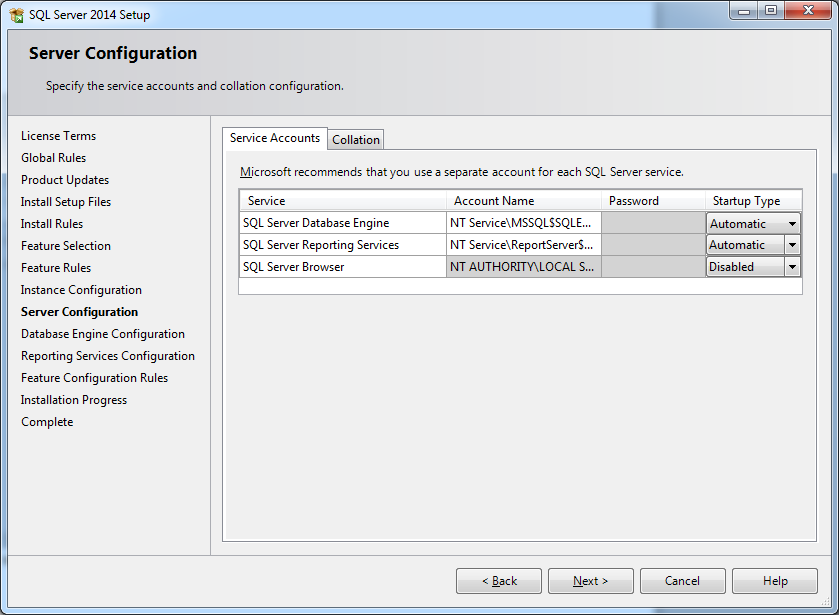Click Feature Selection step
The width and height of the screenshot is (839, 615).
coord(66,246)
